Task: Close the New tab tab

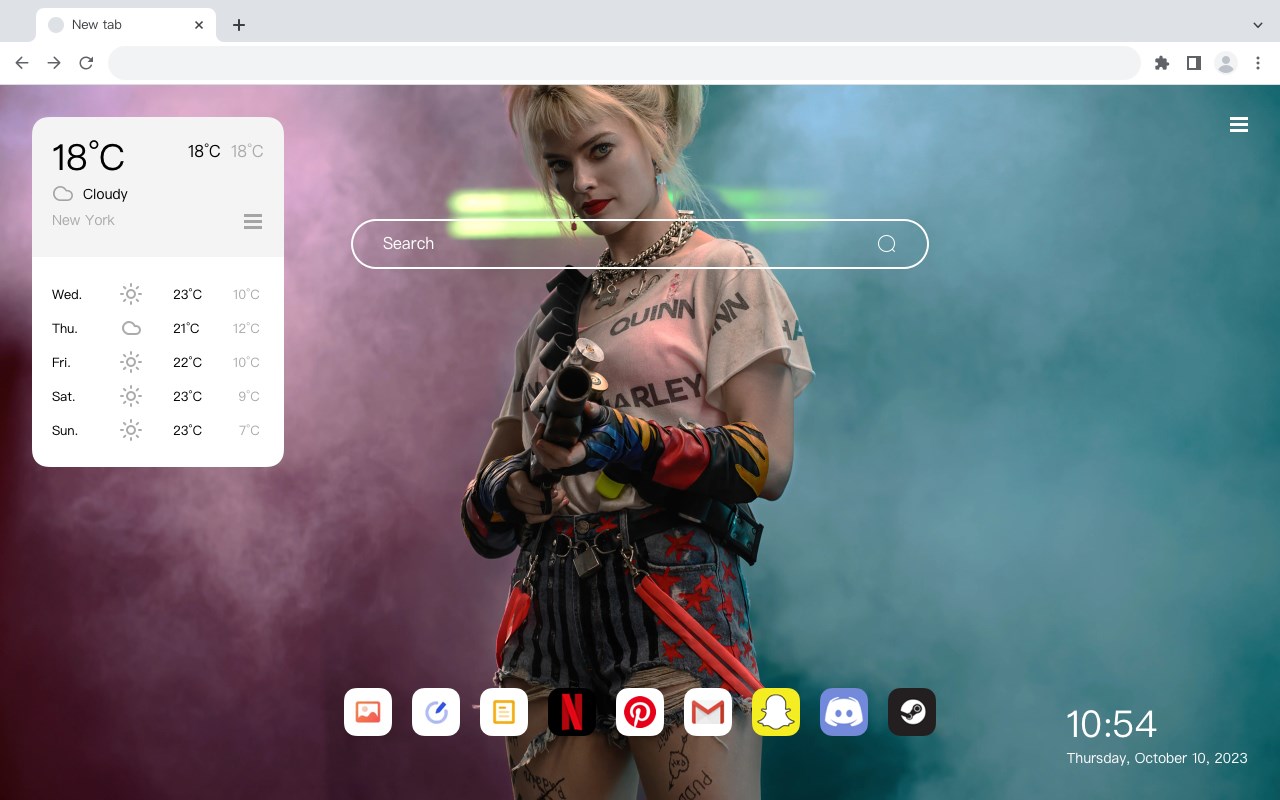Action: click(200, 24)
